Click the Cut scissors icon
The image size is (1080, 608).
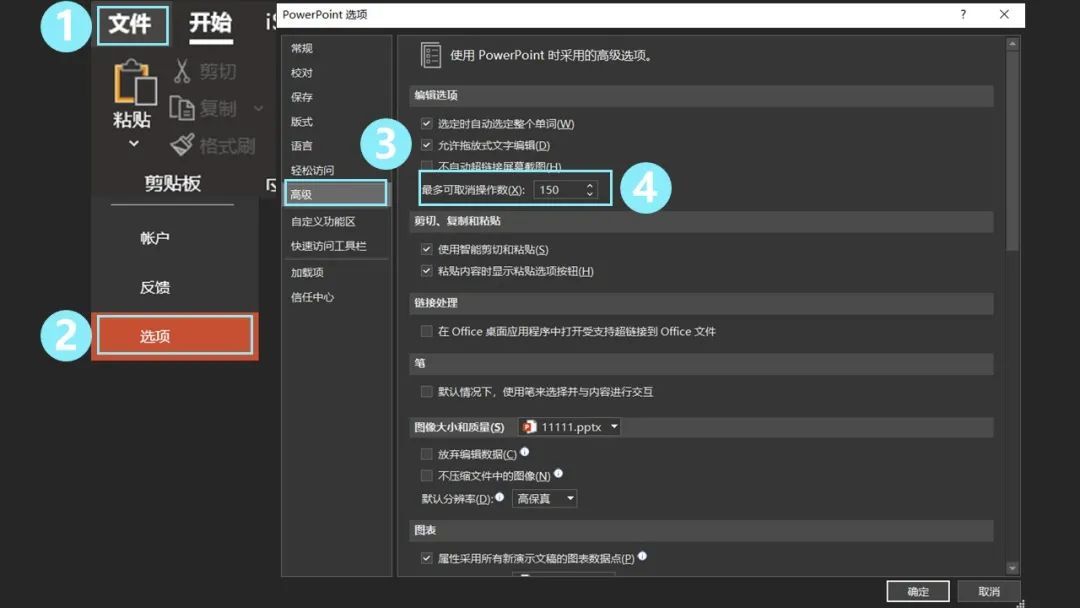tap(182, 71)
